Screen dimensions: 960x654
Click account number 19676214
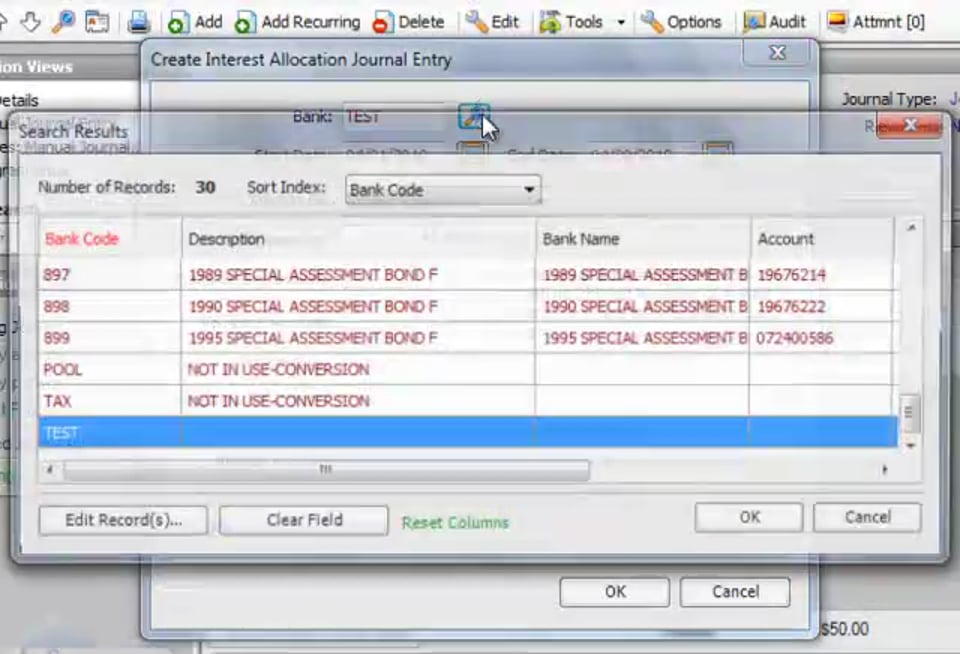tap(791, 275)
